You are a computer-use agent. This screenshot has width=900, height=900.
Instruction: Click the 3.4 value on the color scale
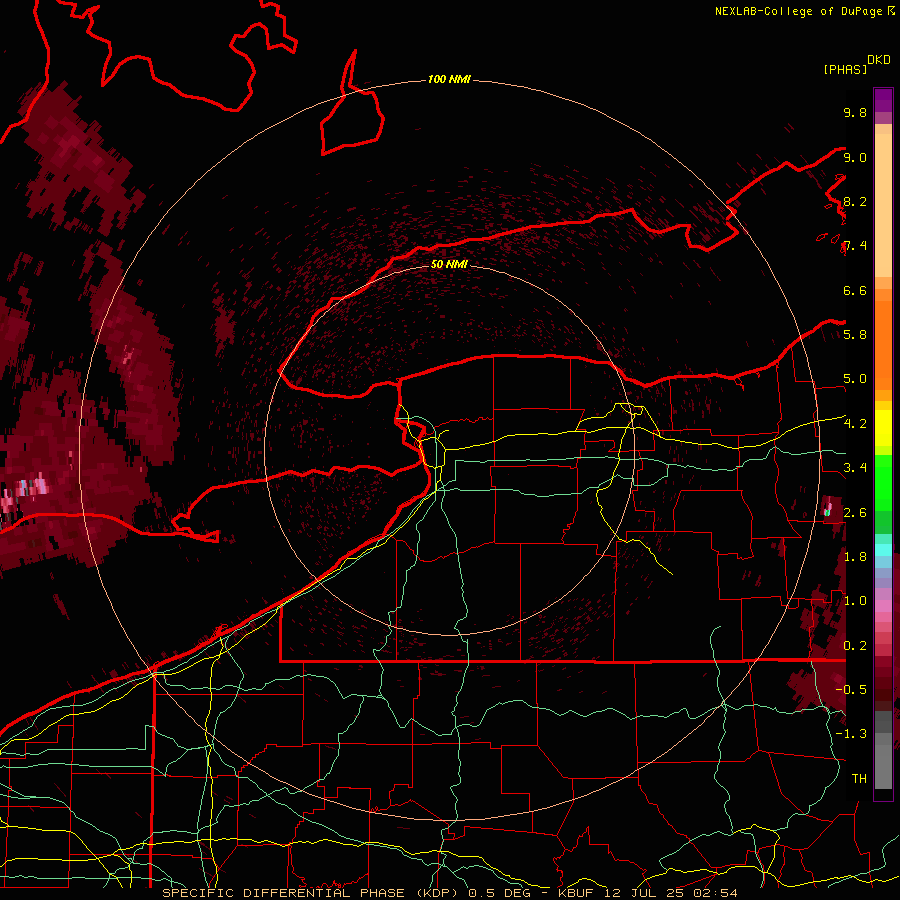pos(855,468)
